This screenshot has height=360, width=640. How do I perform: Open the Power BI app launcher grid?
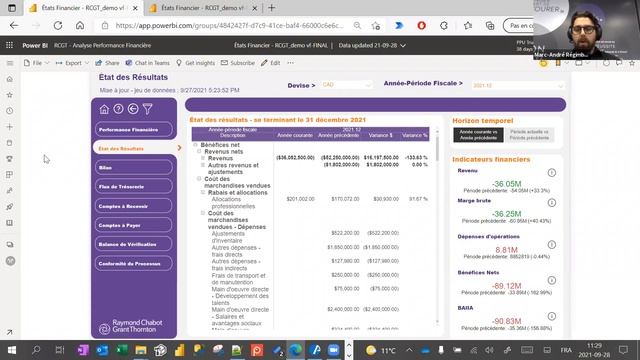point(9,45)
